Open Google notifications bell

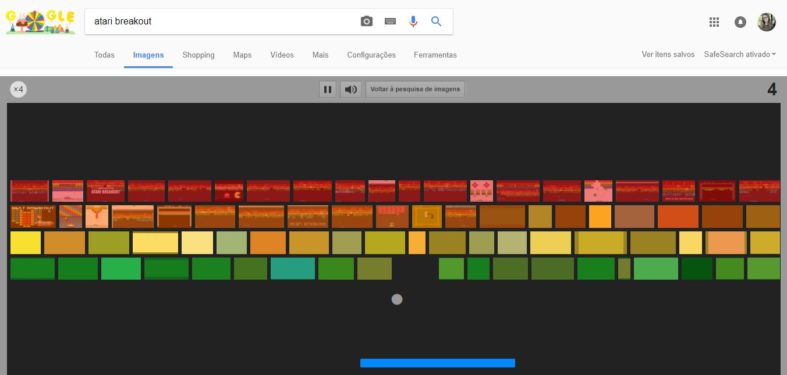point(740,22)
